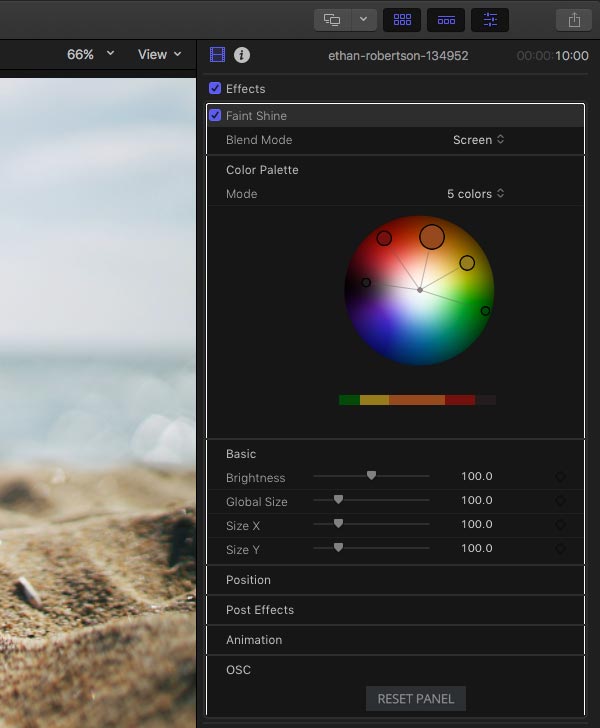Viewport: 600px width, 728px height.
Task: Open the Video inspector filmstrip icon
Action: (x=217, y=55)
